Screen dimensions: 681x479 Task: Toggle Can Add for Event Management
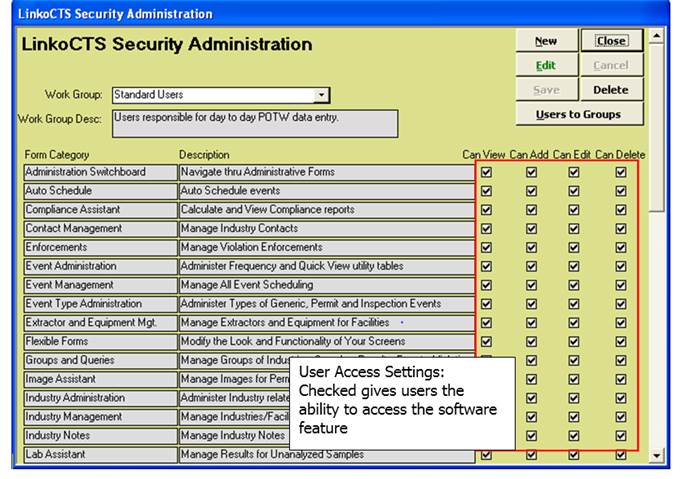[x=531, y=286]
